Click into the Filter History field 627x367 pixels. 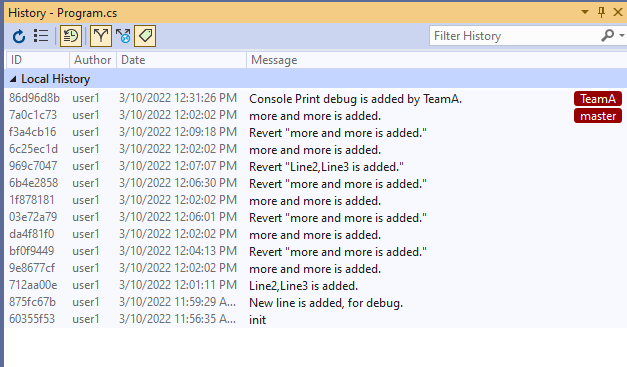coord(516,36)
